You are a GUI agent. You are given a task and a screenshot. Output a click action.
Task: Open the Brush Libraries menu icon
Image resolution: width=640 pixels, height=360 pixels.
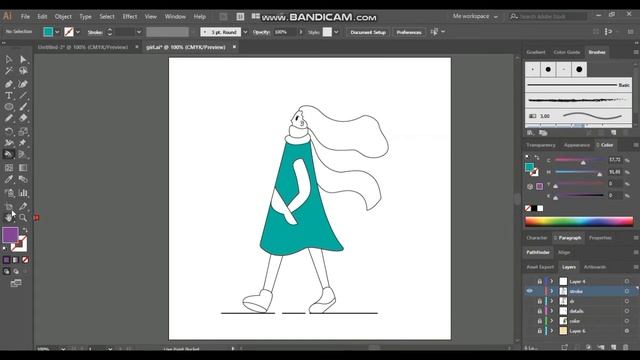coord(530,133)
